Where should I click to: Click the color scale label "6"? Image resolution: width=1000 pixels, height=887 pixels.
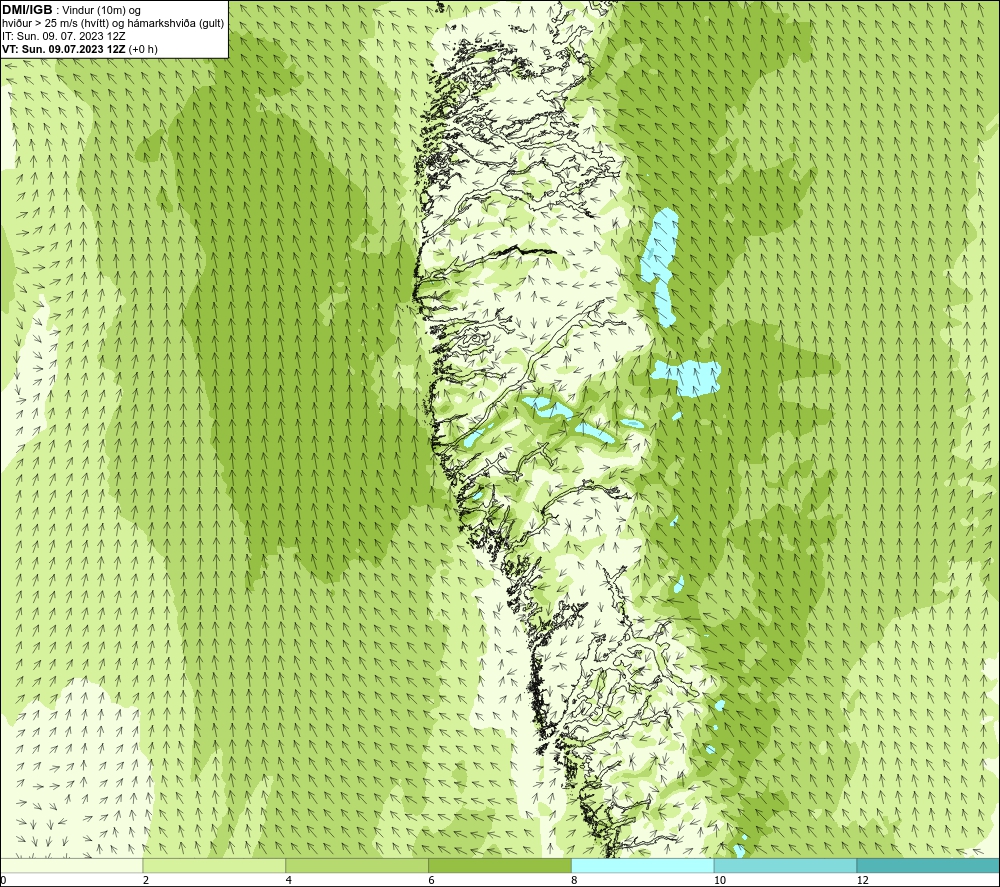click(x=432, y=881)
